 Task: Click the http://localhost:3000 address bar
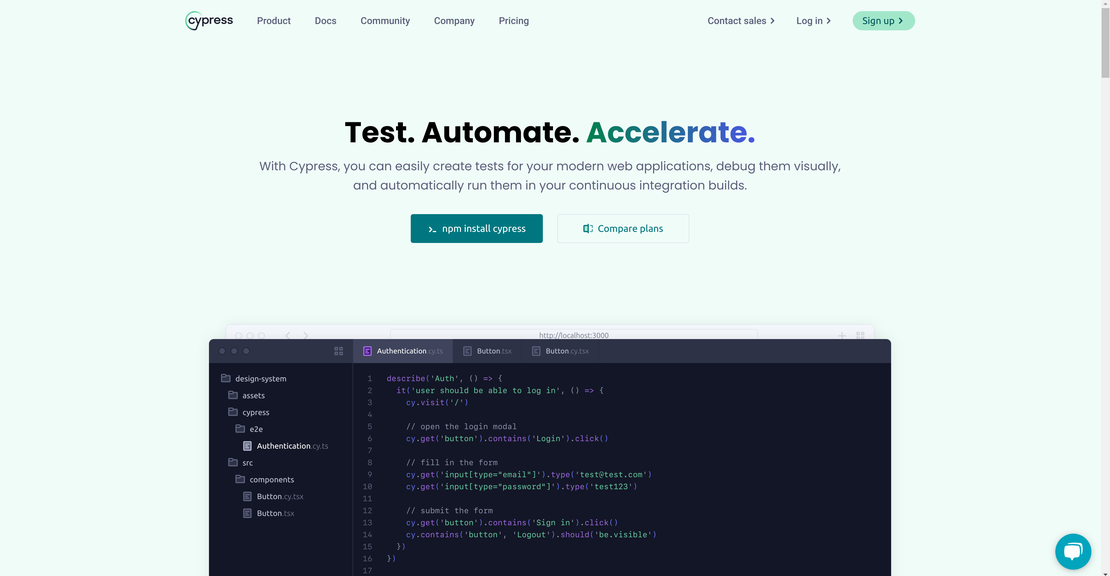573,335
